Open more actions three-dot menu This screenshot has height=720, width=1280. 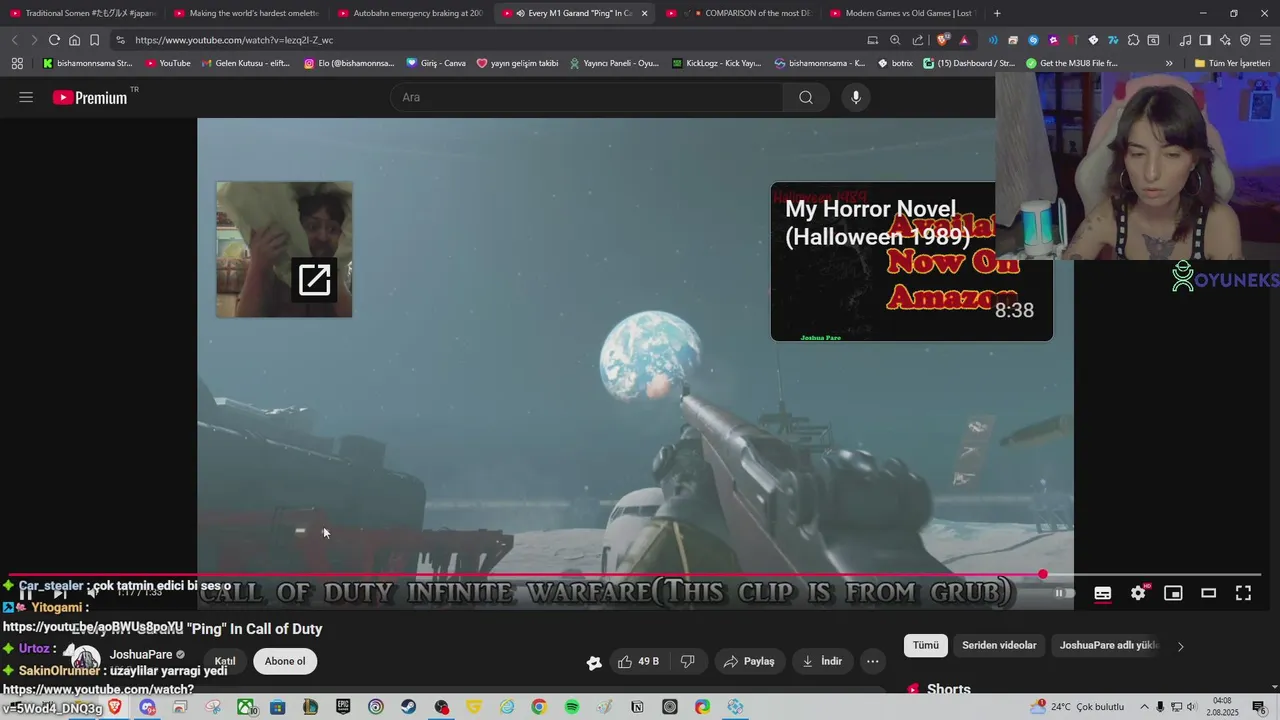click(x=873, y=661)
